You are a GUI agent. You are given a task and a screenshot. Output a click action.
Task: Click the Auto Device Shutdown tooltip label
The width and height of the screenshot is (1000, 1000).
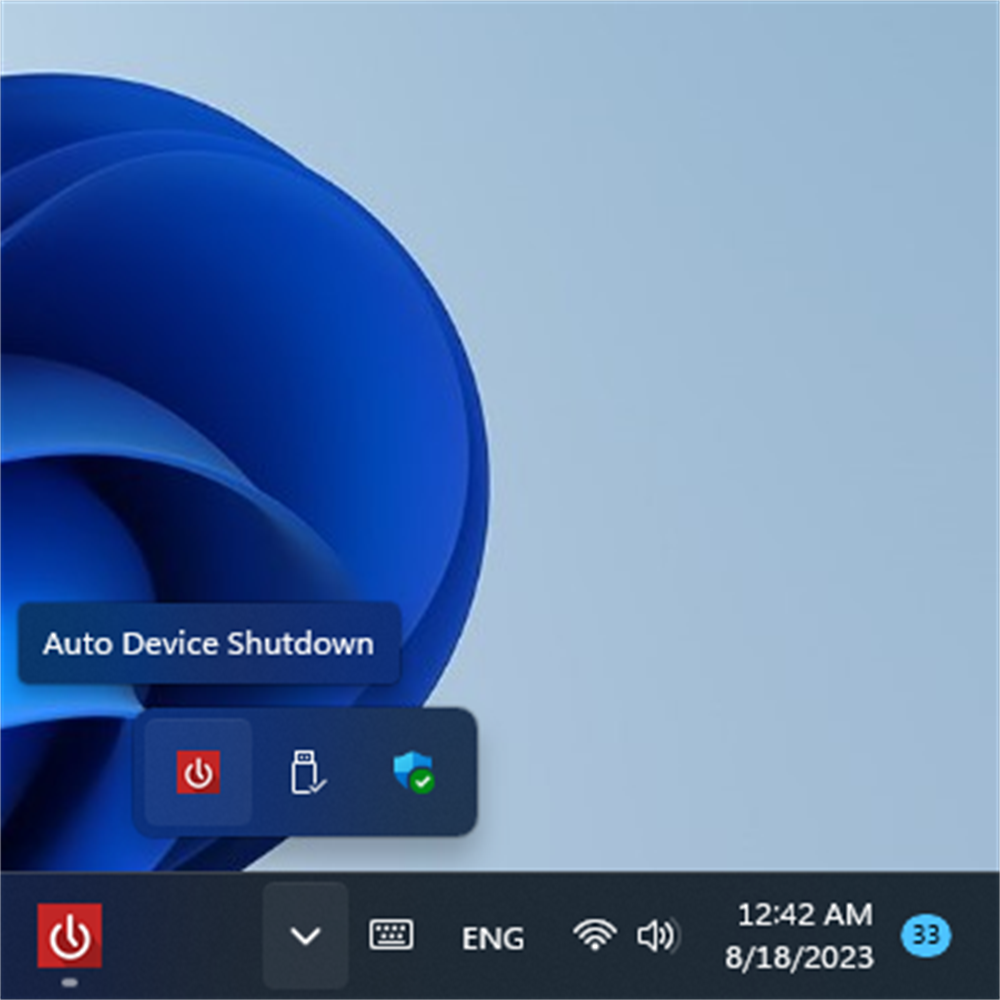pos(208,644)
